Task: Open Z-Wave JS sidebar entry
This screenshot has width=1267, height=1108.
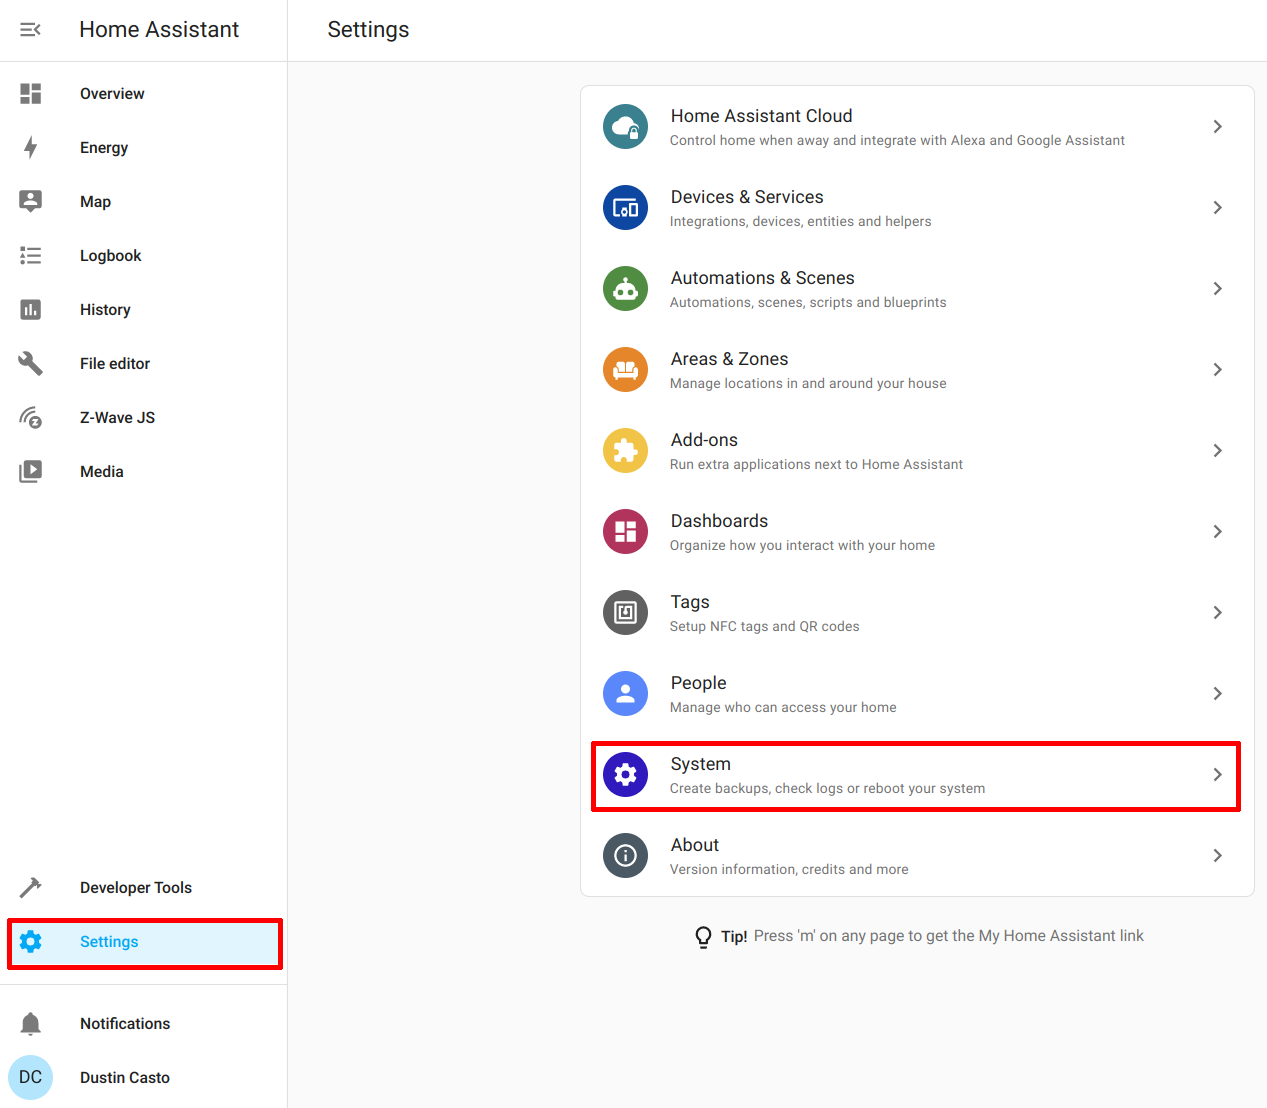Action: click(x=118, y=418)
